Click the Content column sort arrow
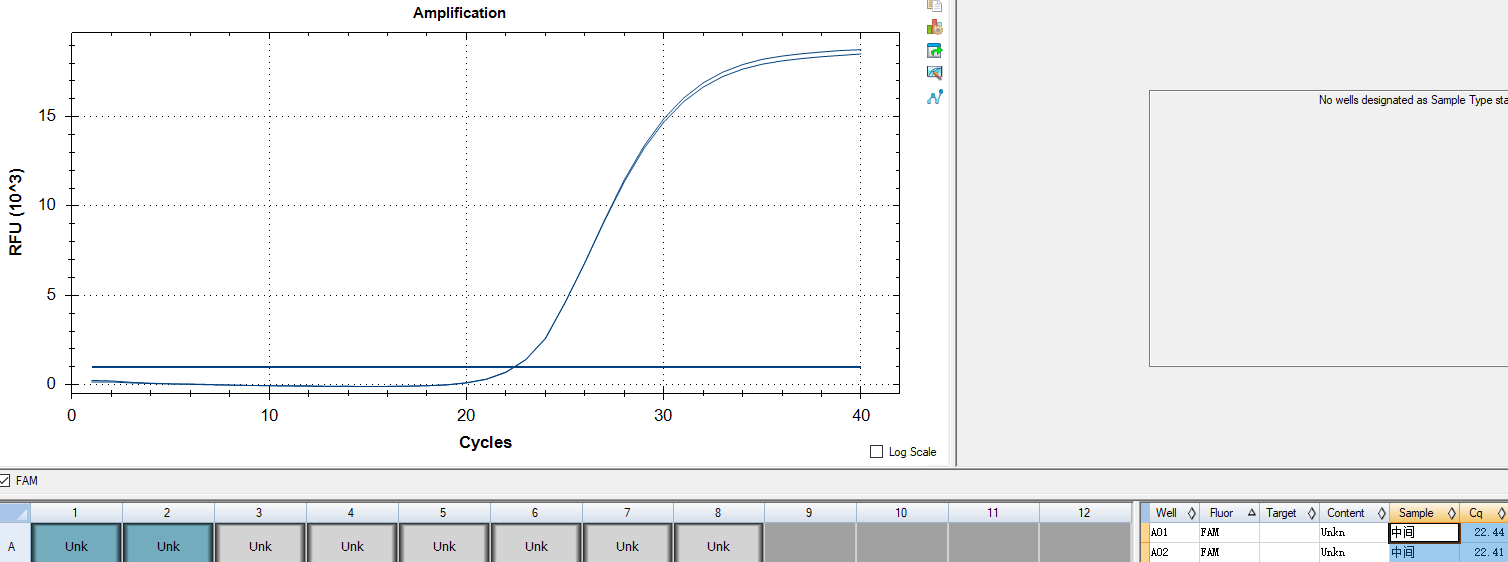 pyautogui.click(x=1381, y=513)
